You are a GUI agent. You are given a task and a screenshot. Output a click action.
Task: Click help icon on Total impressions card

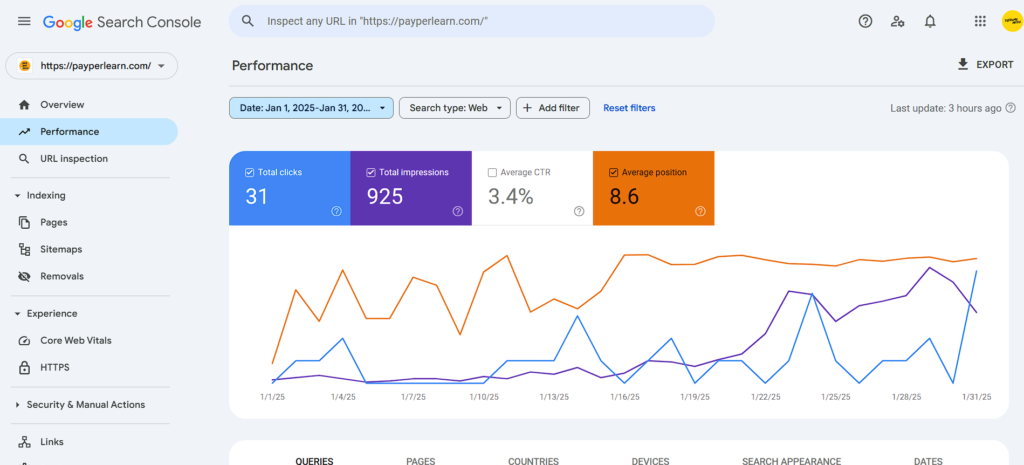(x=458, y=211)
